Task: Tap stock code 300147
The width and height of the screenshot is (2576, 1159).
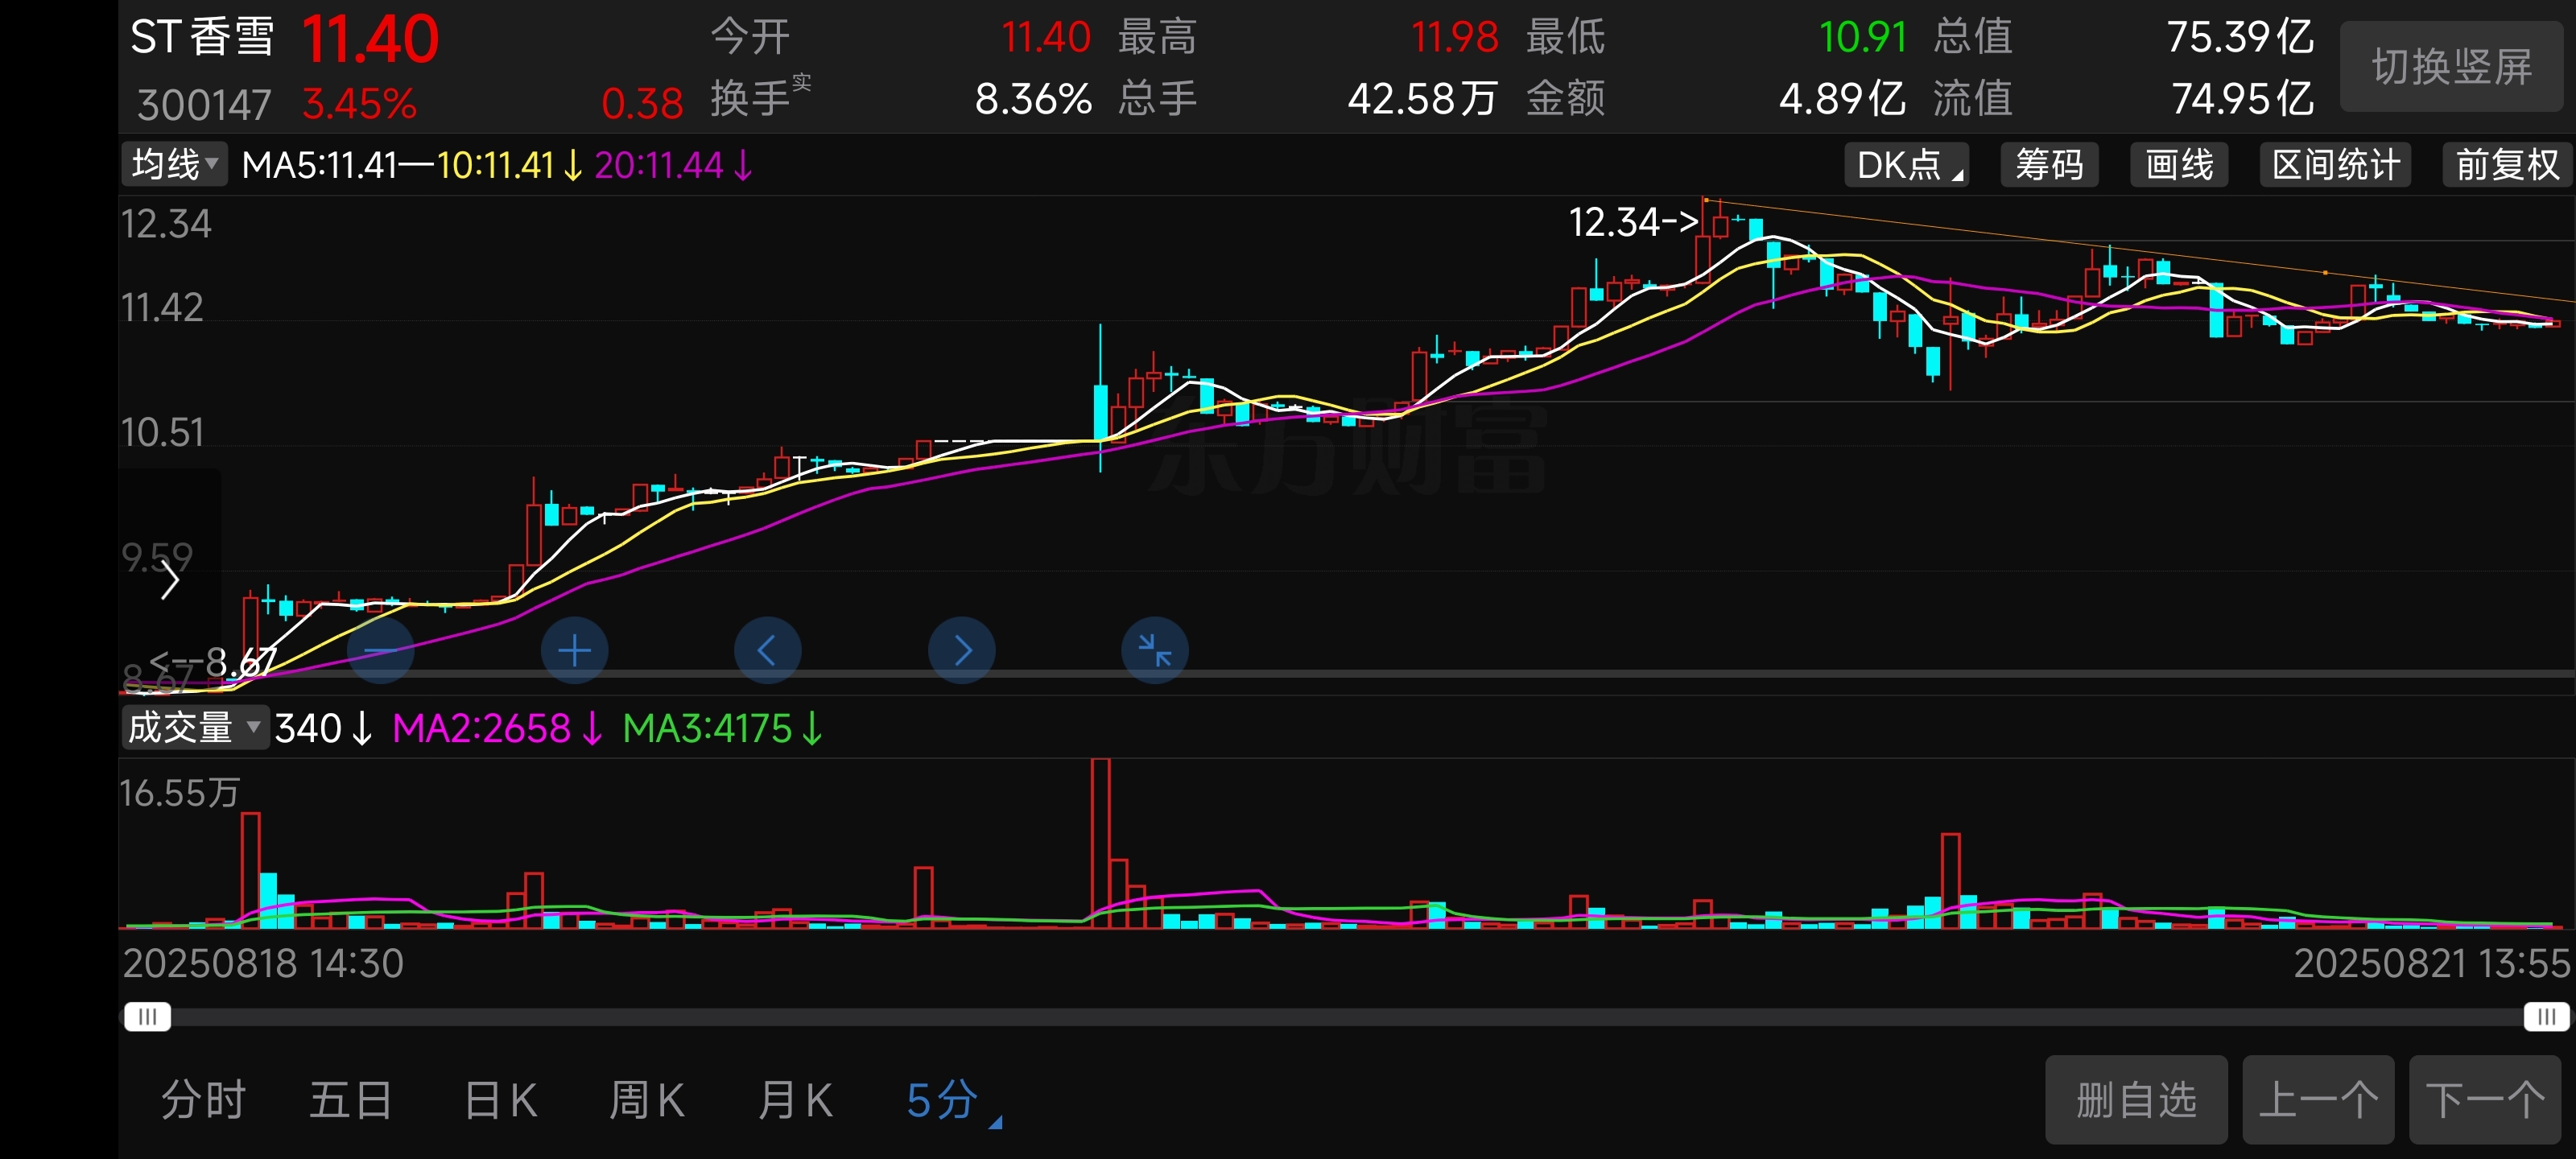Action: coord(204,105)
